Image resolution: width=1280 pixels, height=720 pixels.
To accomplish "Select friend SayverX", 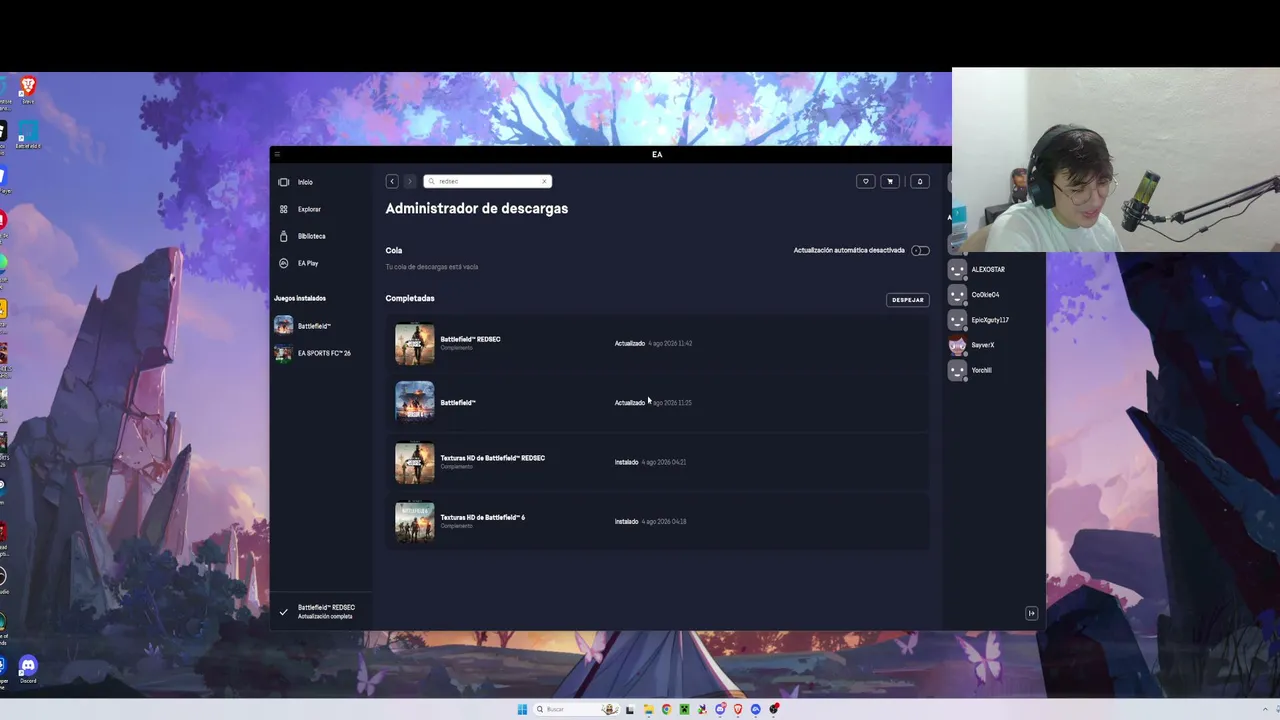I will point(971,345).
